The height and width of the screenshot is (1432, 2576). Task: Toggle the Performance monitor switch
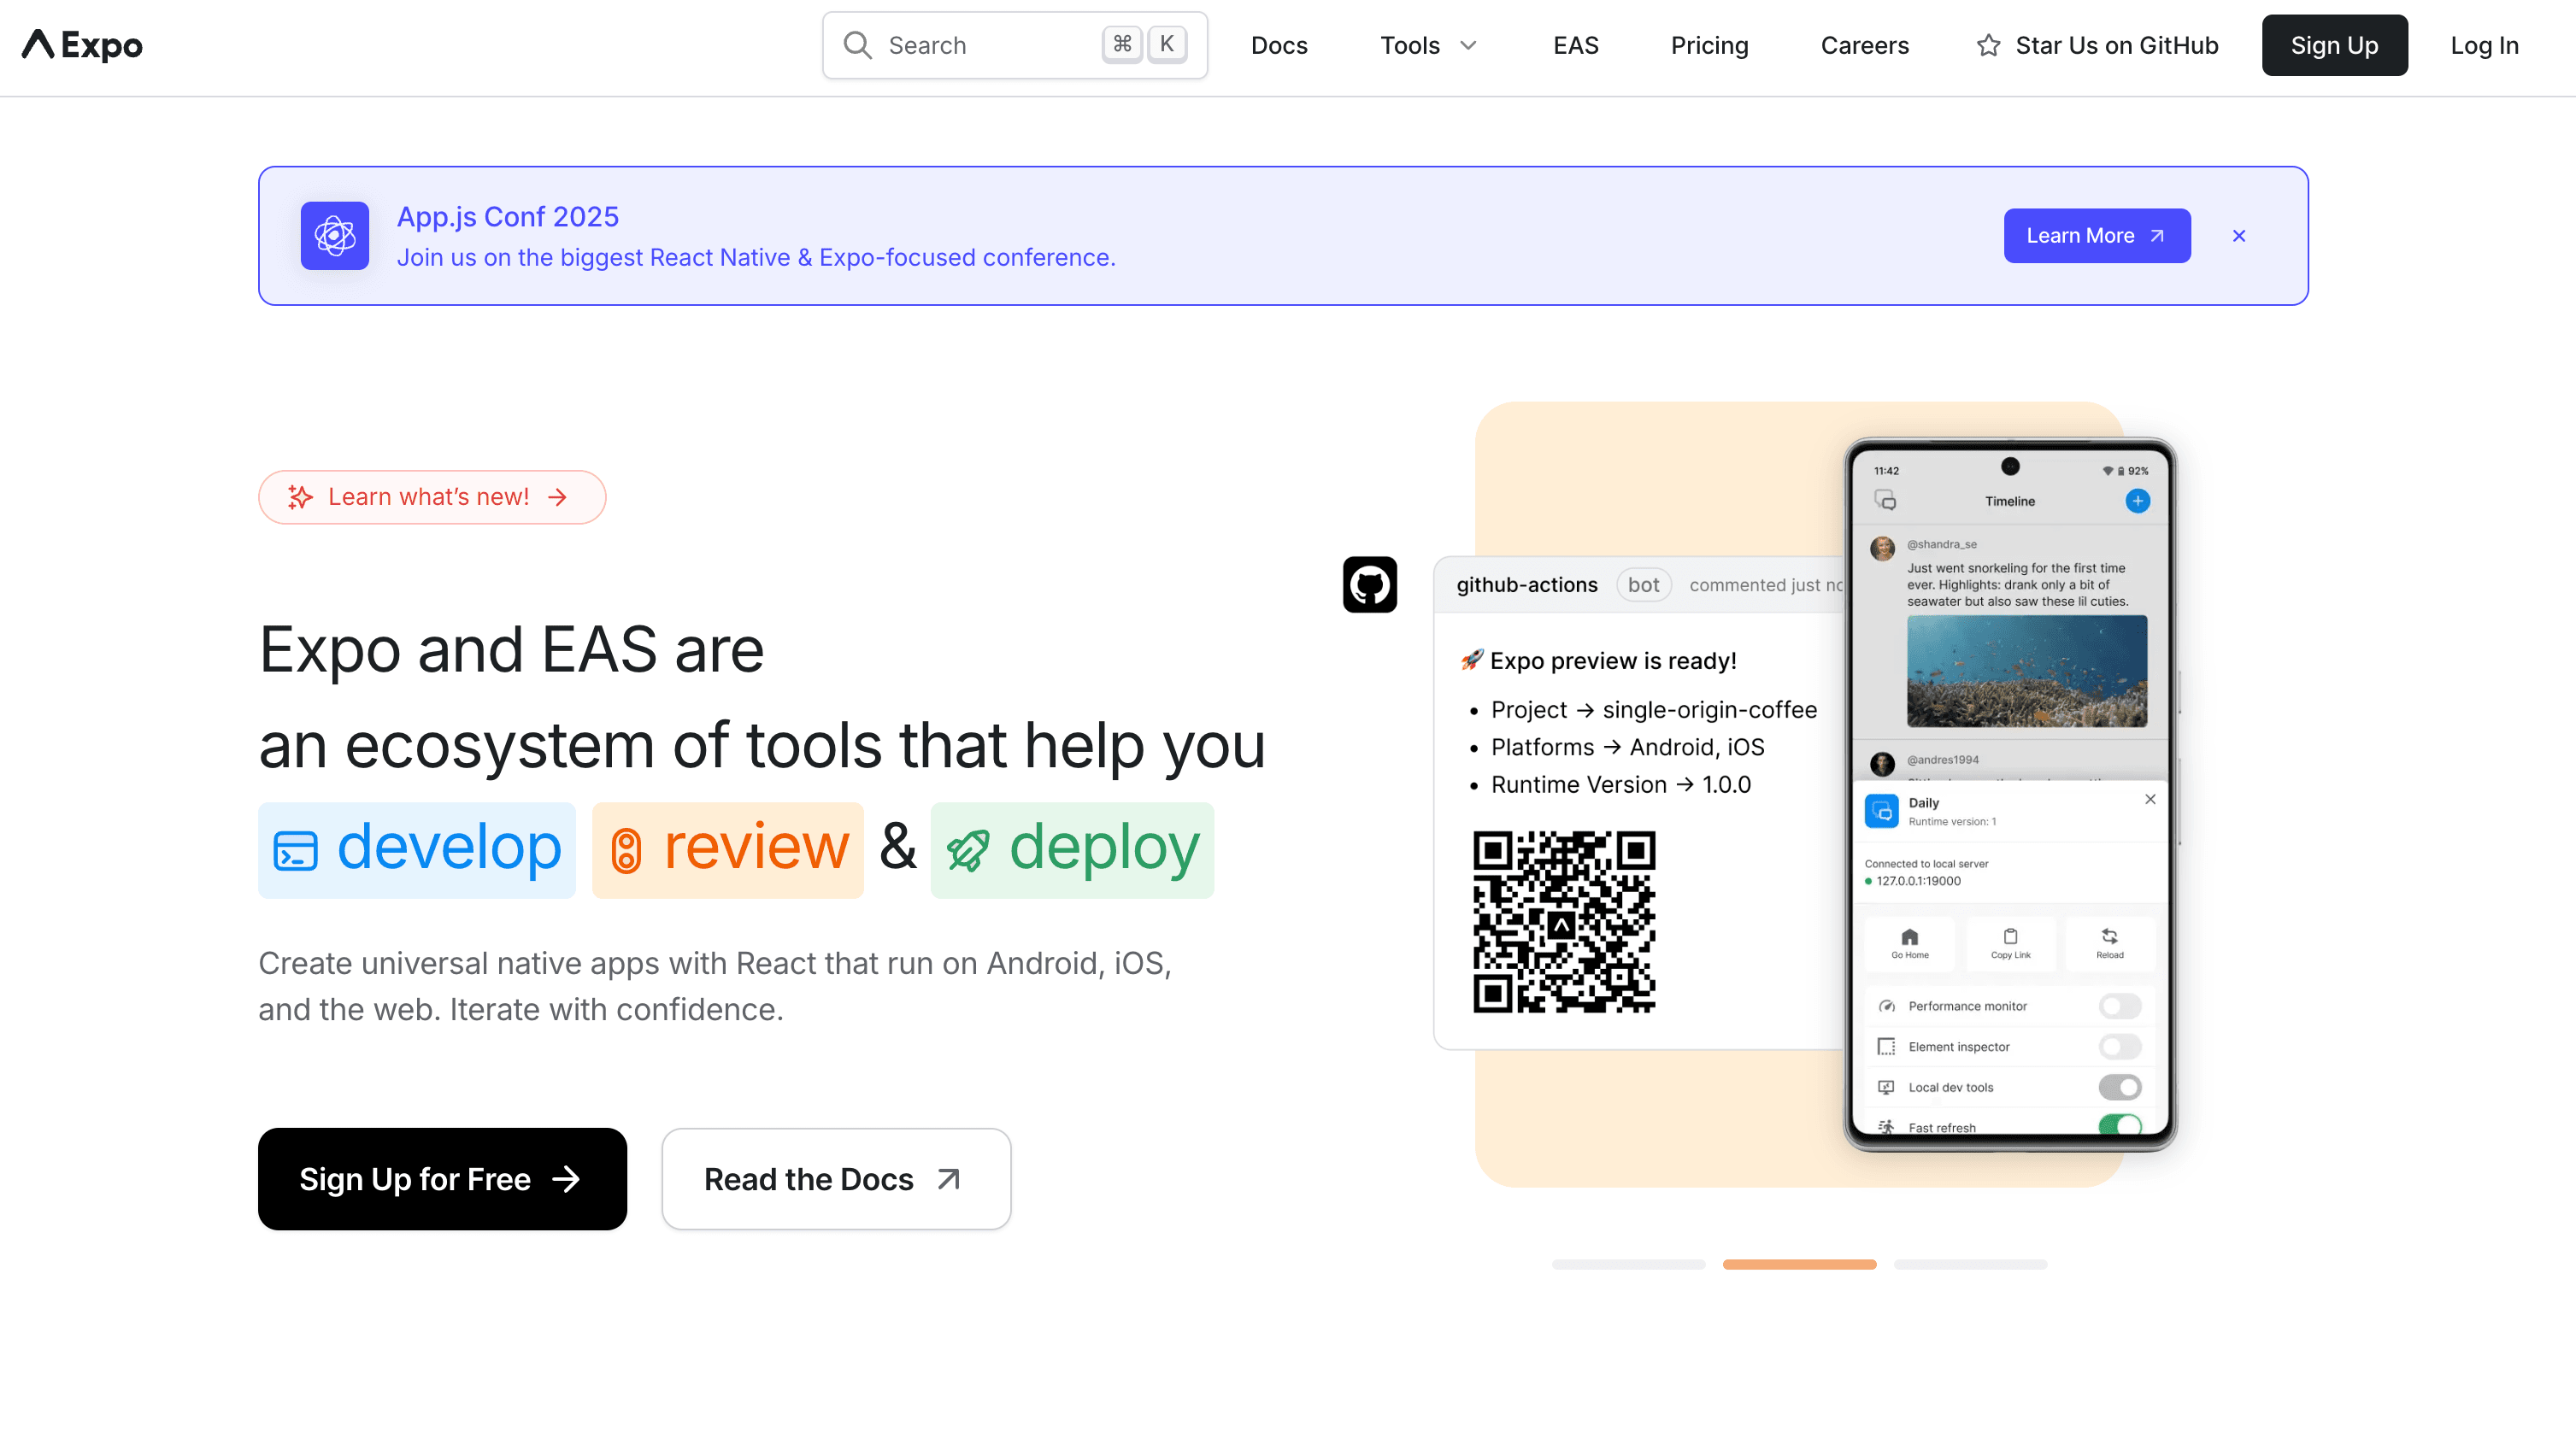(2119, 1006)
